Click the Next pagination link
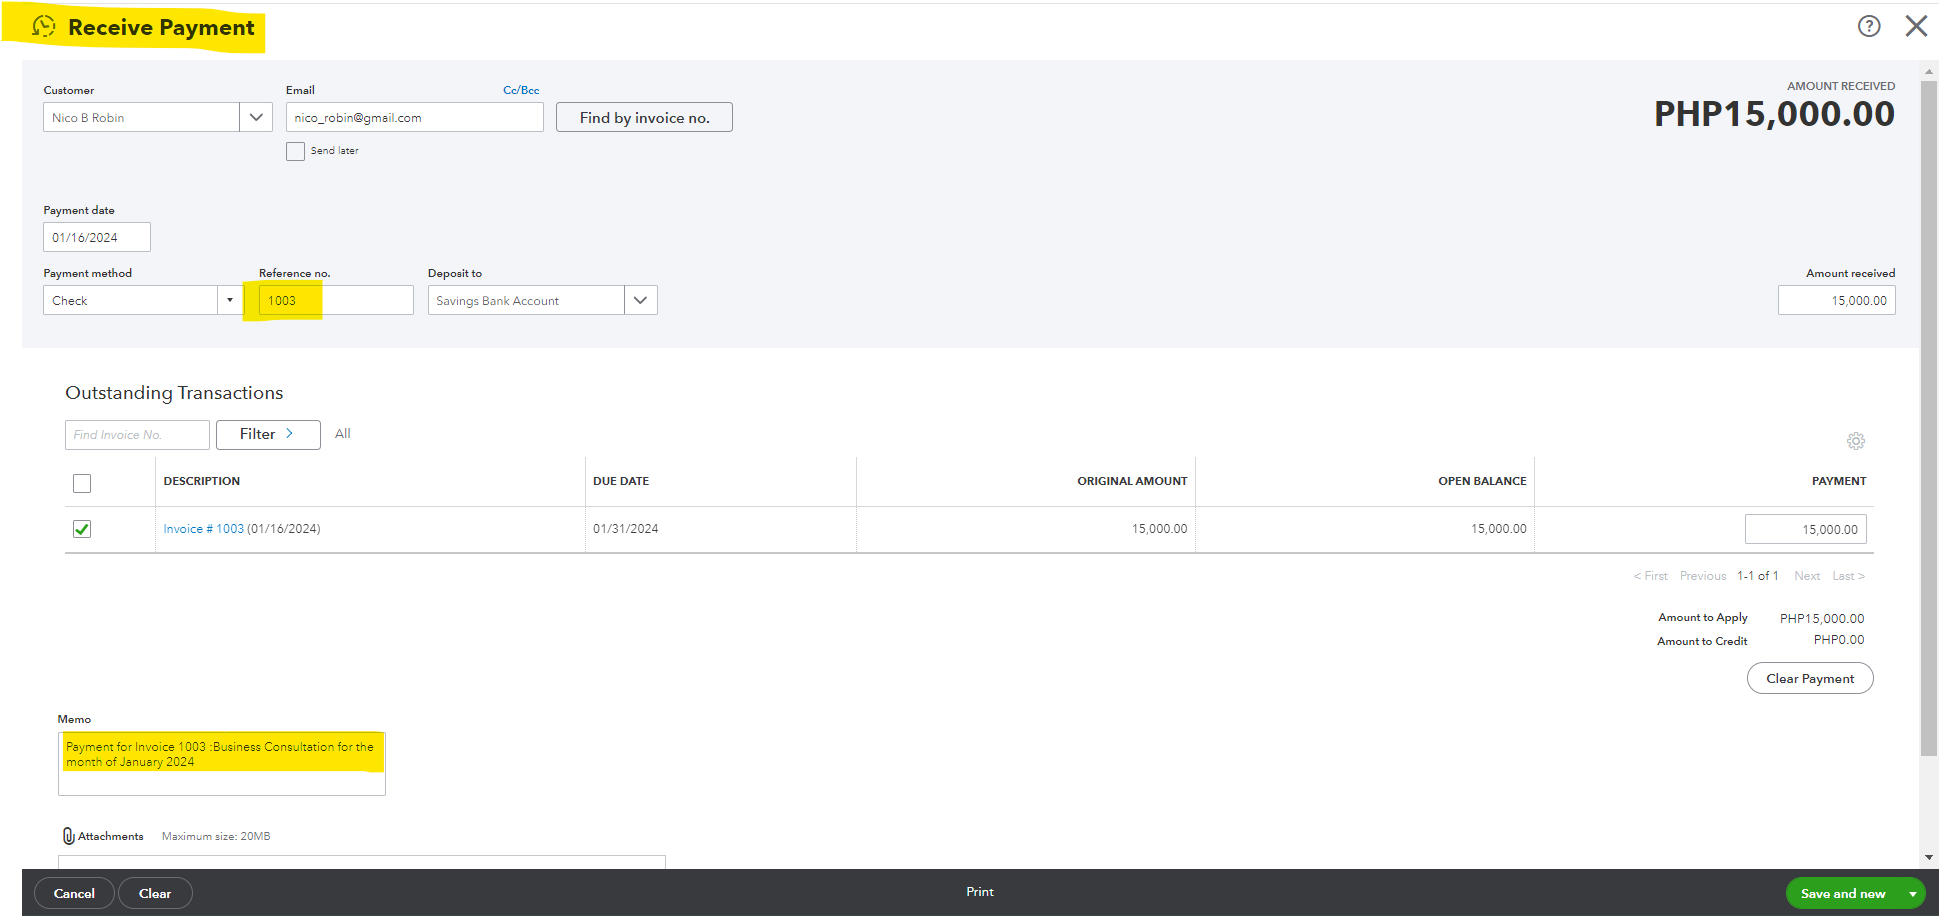The height and width of the screenshot is (916, 1939). (1807, 576)
